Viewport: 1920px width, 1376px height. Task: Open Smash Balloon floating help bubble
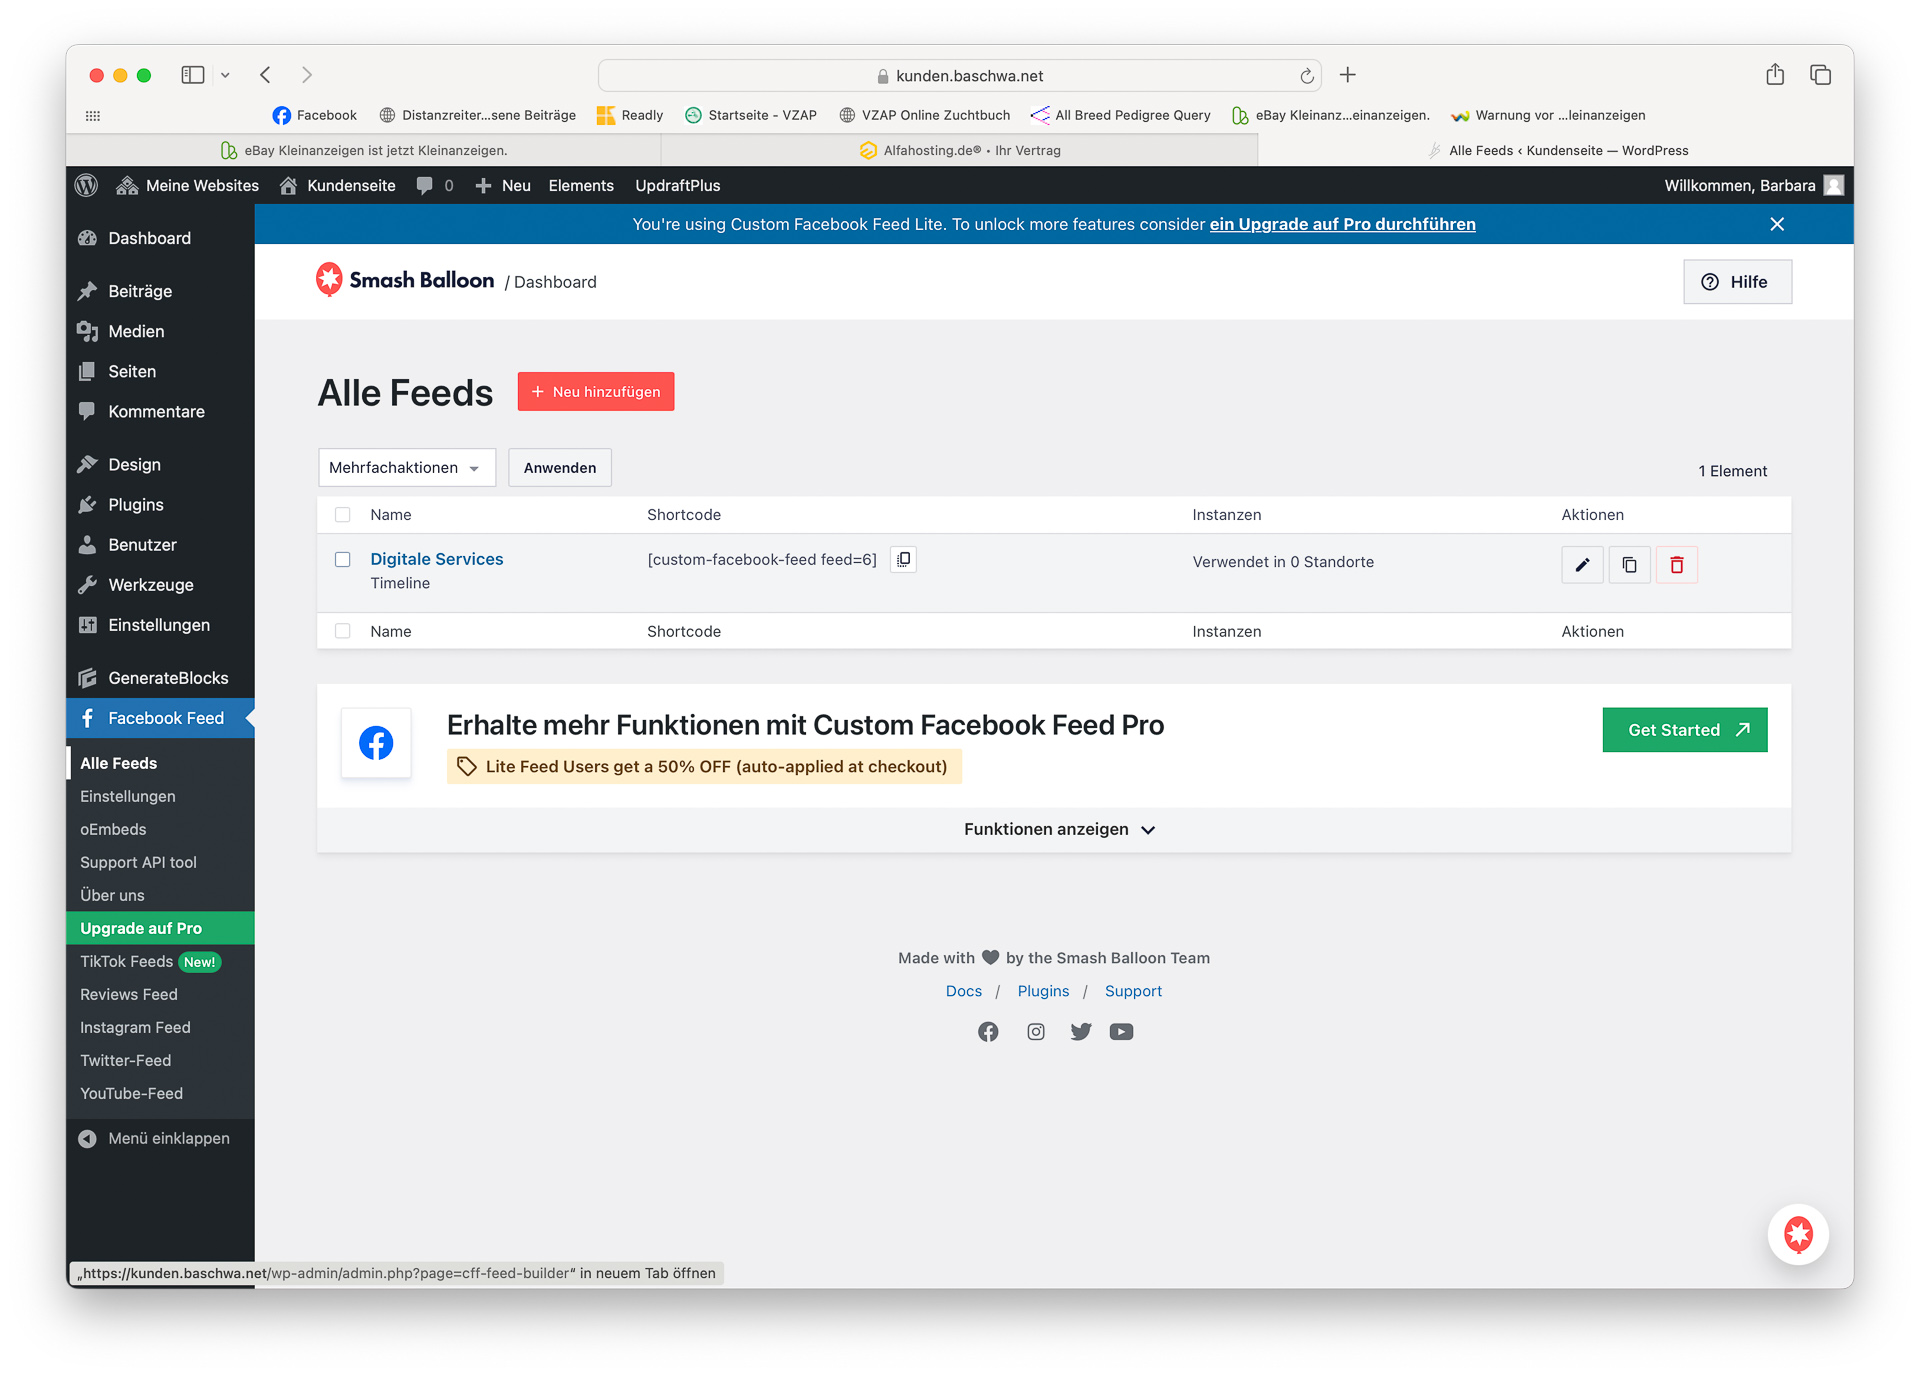click(x=1798, y=1234)
